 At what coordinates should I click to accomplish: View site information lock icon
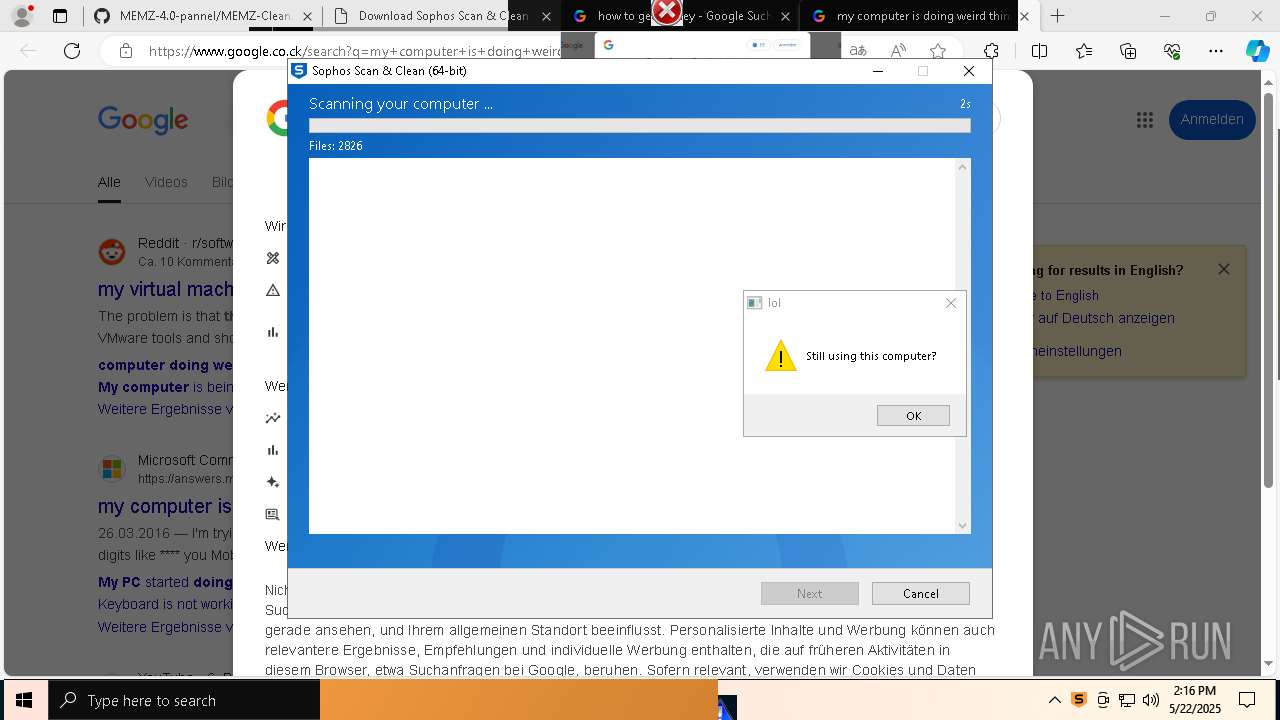[125, 51]
